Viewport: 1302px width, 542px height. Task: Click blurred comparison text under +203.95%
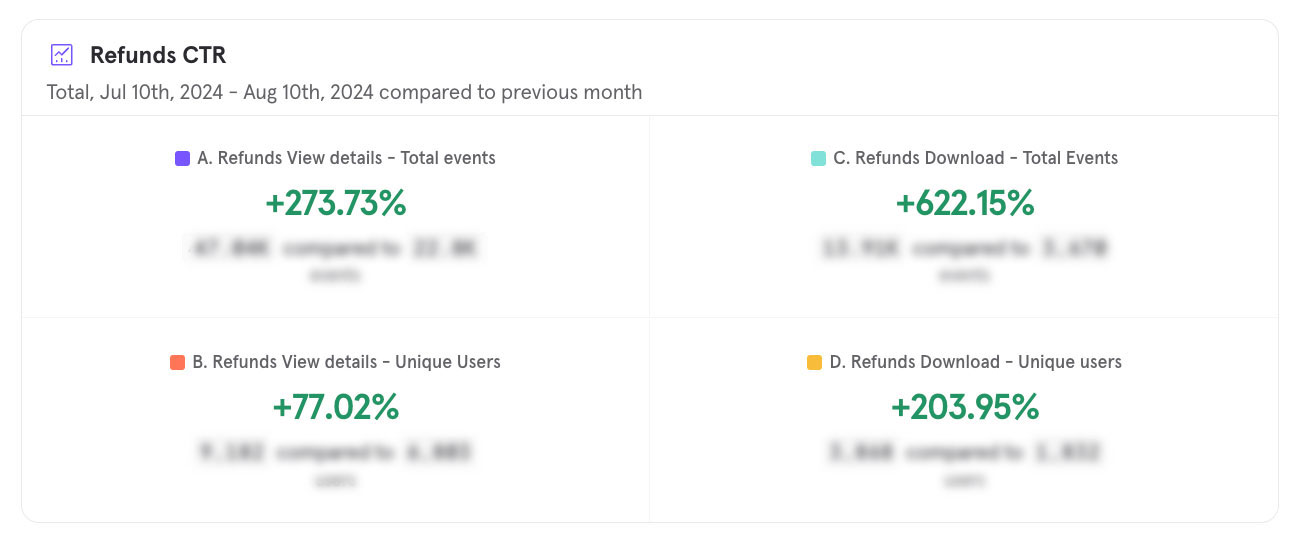coord(965,452)
